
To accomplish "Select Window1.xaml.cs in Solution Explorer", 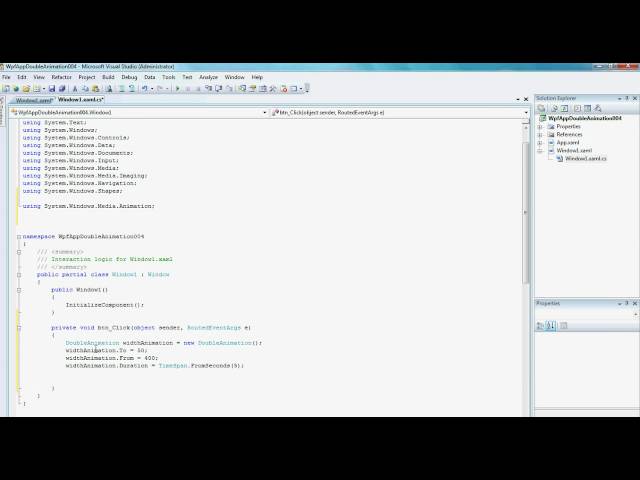I will coord(586,158).
